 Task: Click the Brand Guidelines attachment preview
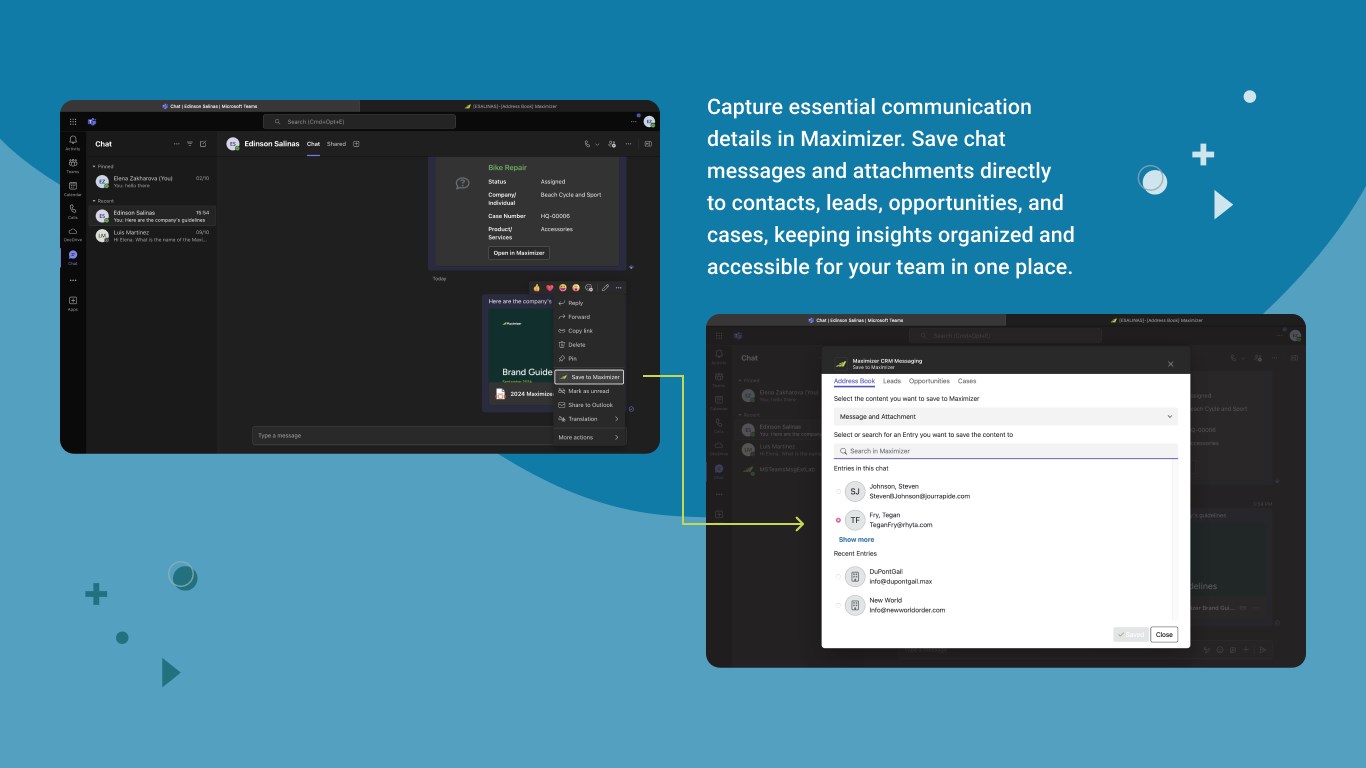pyautogui.click(x=520, y=345)
